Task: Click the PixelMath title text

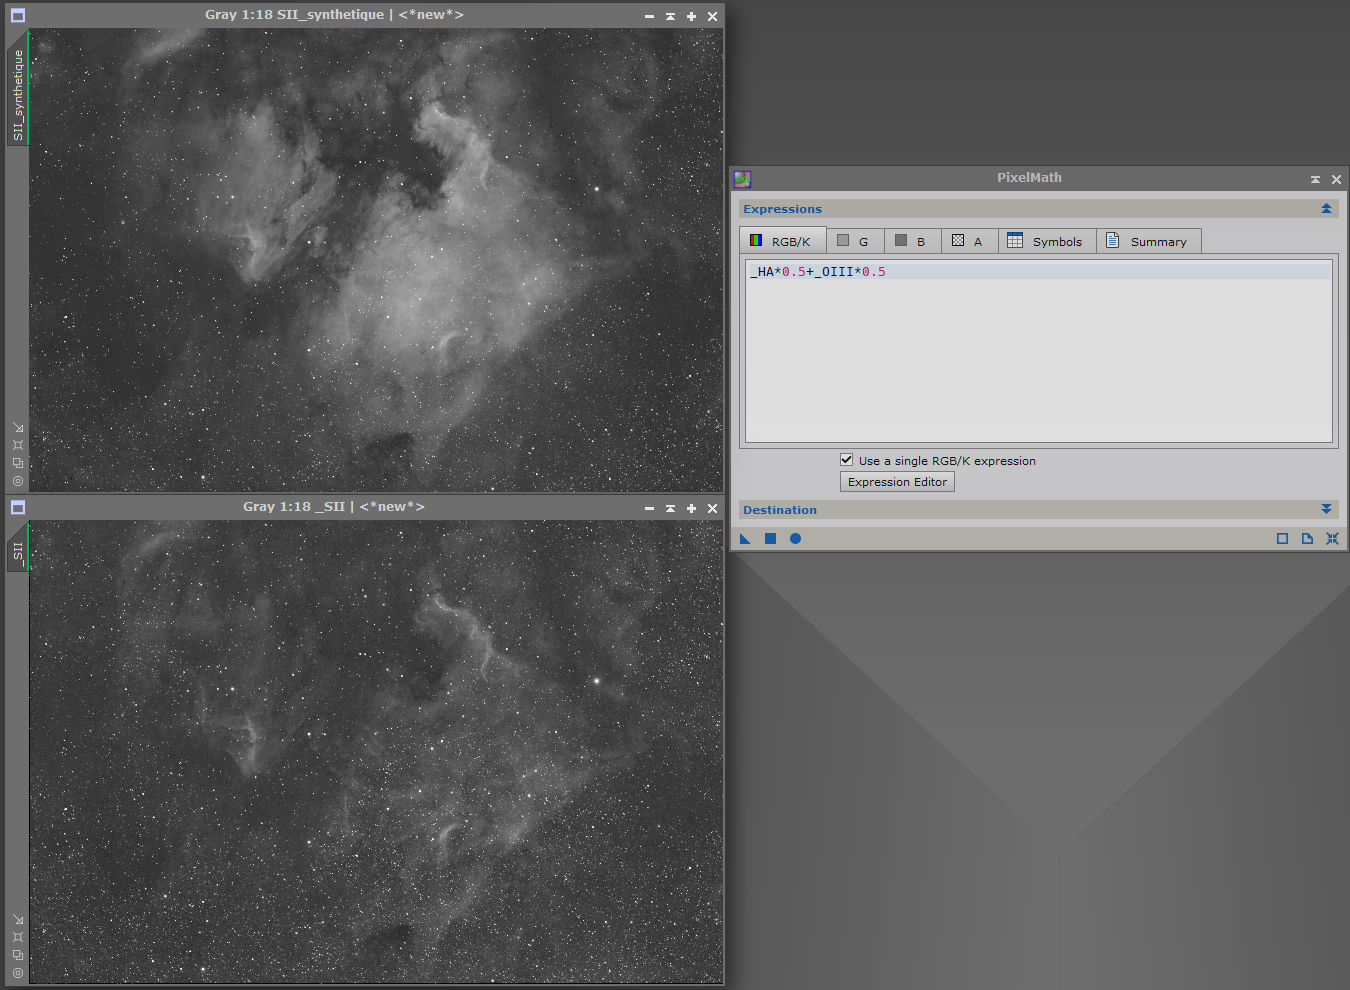Action: [1029, 178]
